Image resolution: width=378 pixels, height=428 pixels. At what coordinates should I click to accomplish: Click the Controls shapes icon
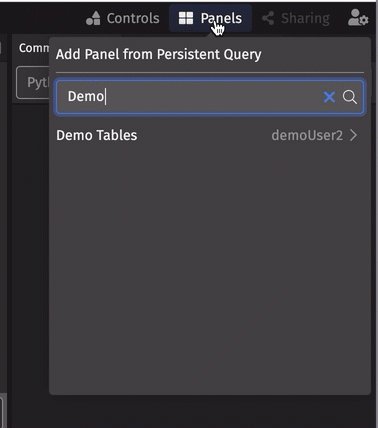point(93,18)
